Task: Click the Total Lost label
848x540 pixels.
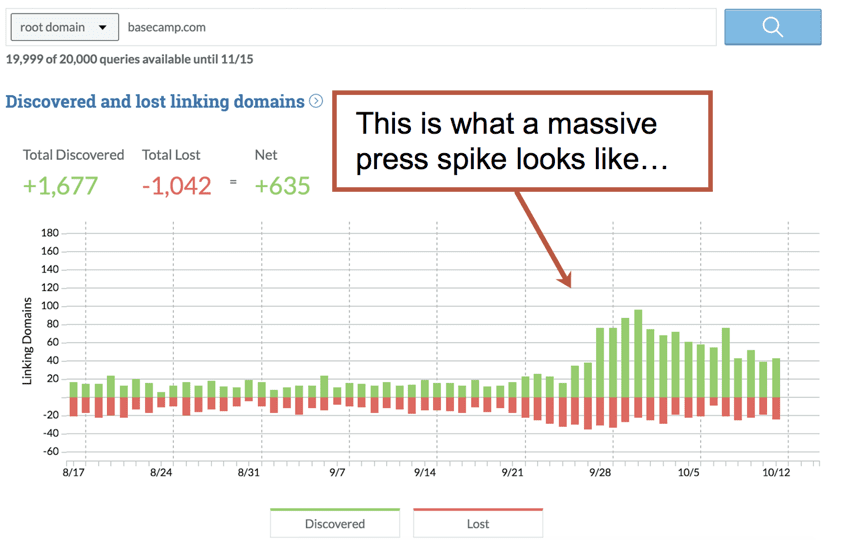Action: click(171, 155)
